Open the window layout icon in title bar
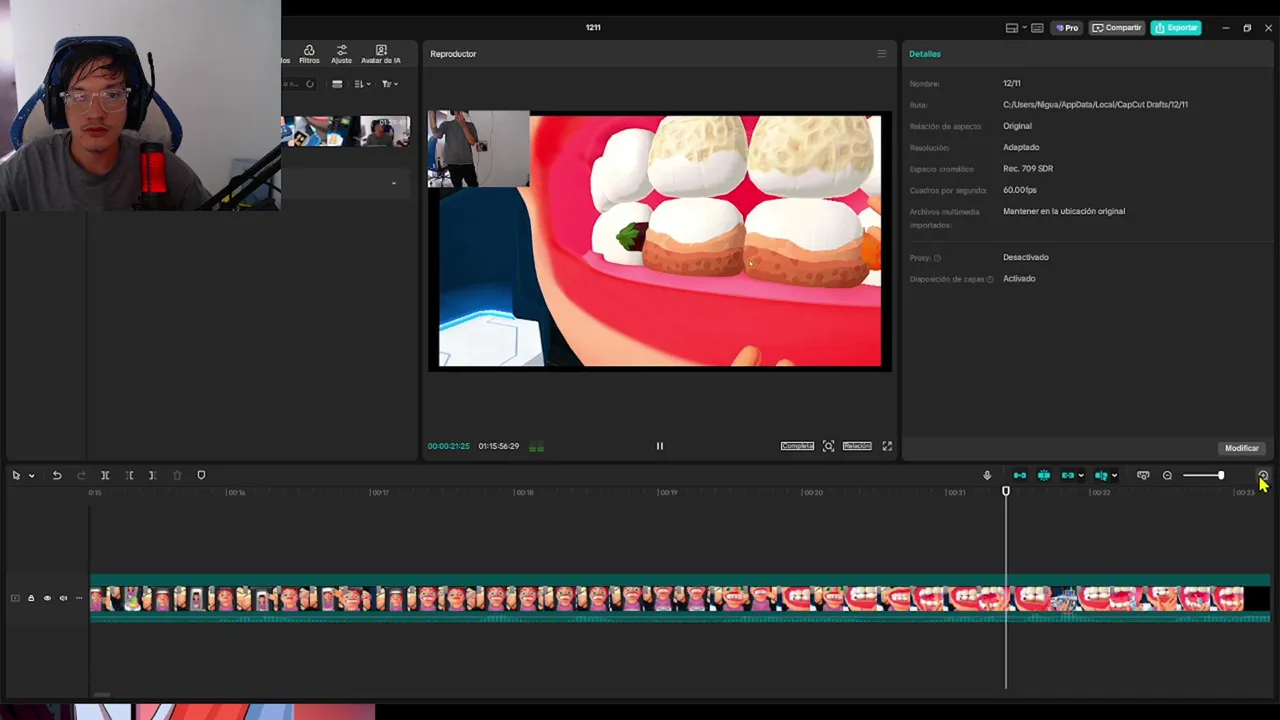1280x720 pixels. (x=1012, y=28)
